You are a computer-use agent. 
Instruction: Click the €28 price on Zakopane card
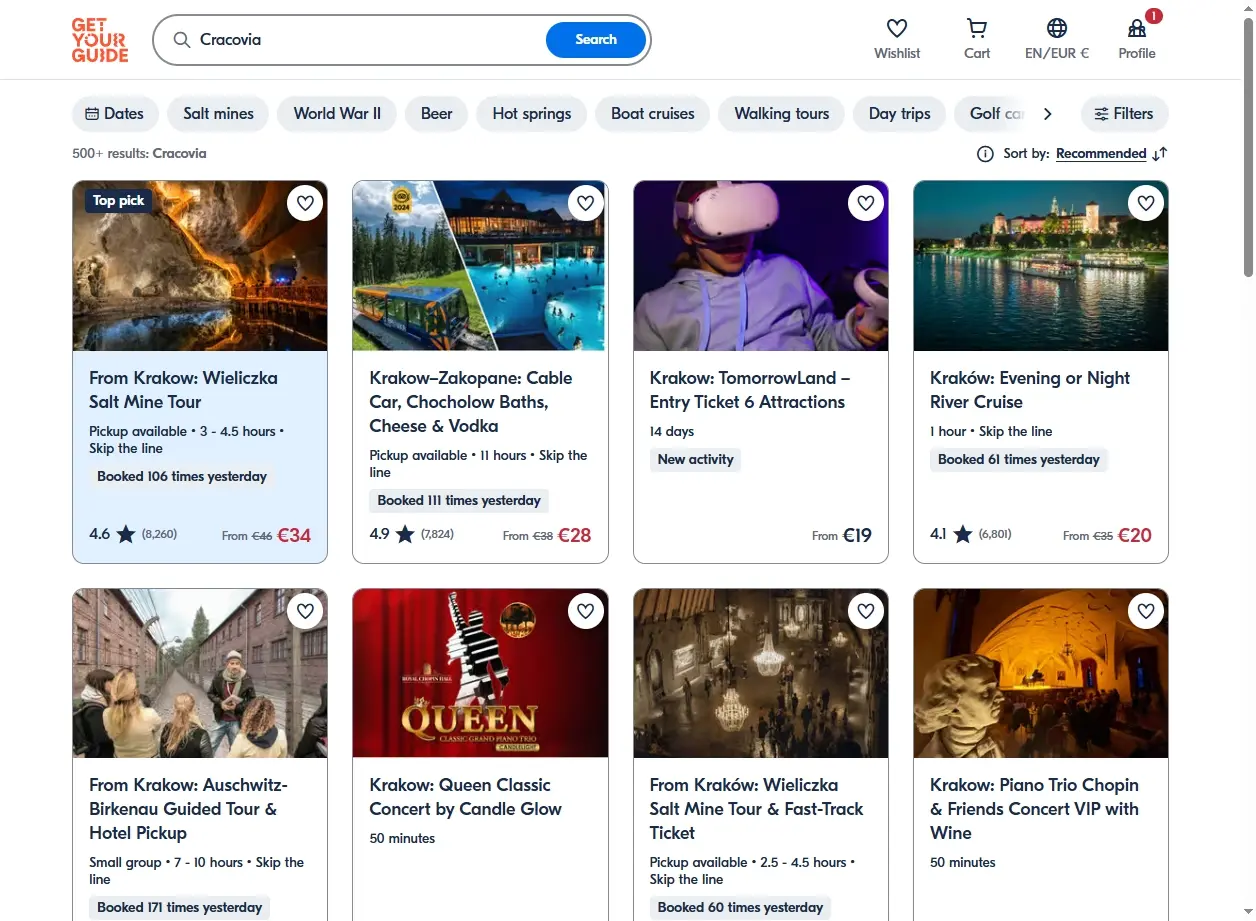[575, 535]
